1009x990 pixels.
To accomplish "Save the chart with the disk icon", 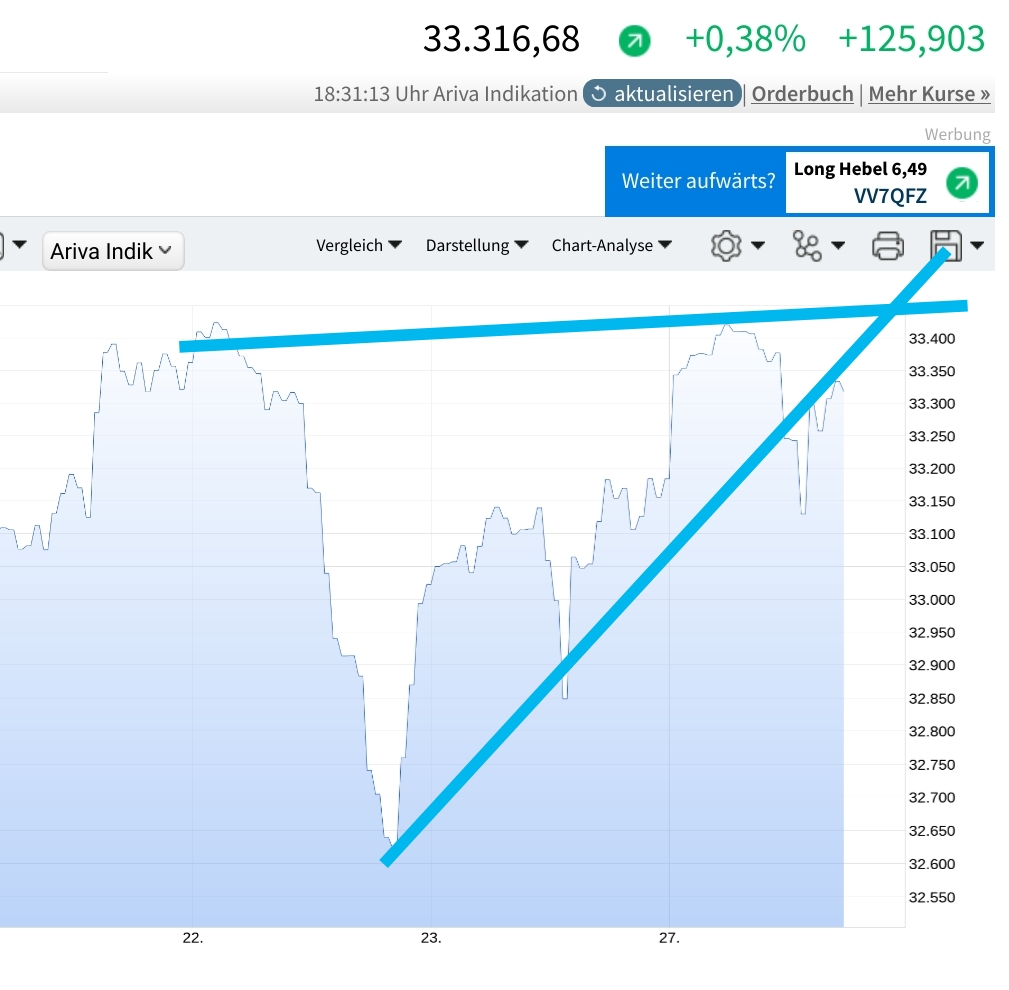I will click(x=944, y=245).
